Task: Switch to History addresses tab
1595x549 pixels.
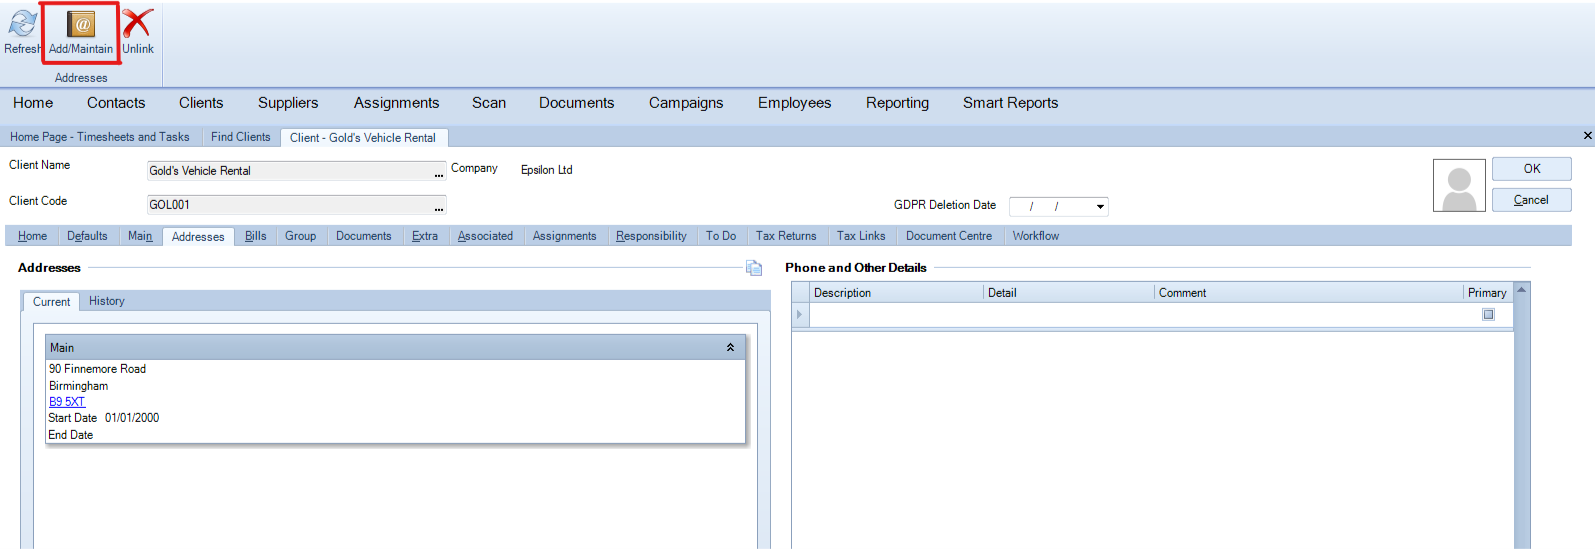Action: pos(107,301)
